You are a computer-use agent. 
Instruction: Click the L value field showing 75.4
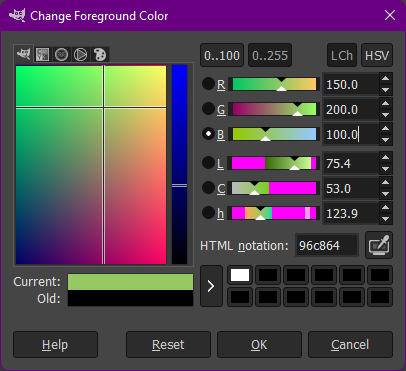pyautogui.click(x=351, y=163)
